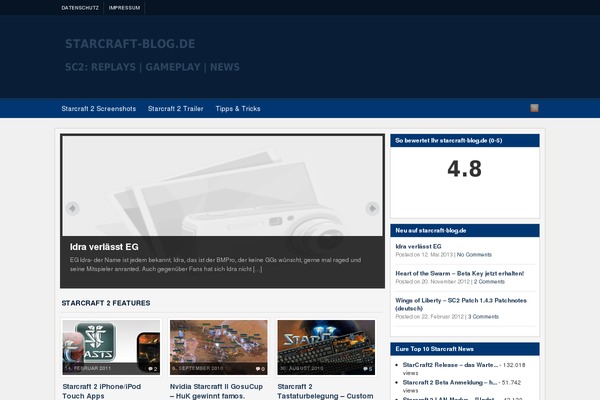Image resolution: width=600 pixels, height=400 pixels.
Task: Click the date 14. Februar 2011
Action: [x=88, y=369]
